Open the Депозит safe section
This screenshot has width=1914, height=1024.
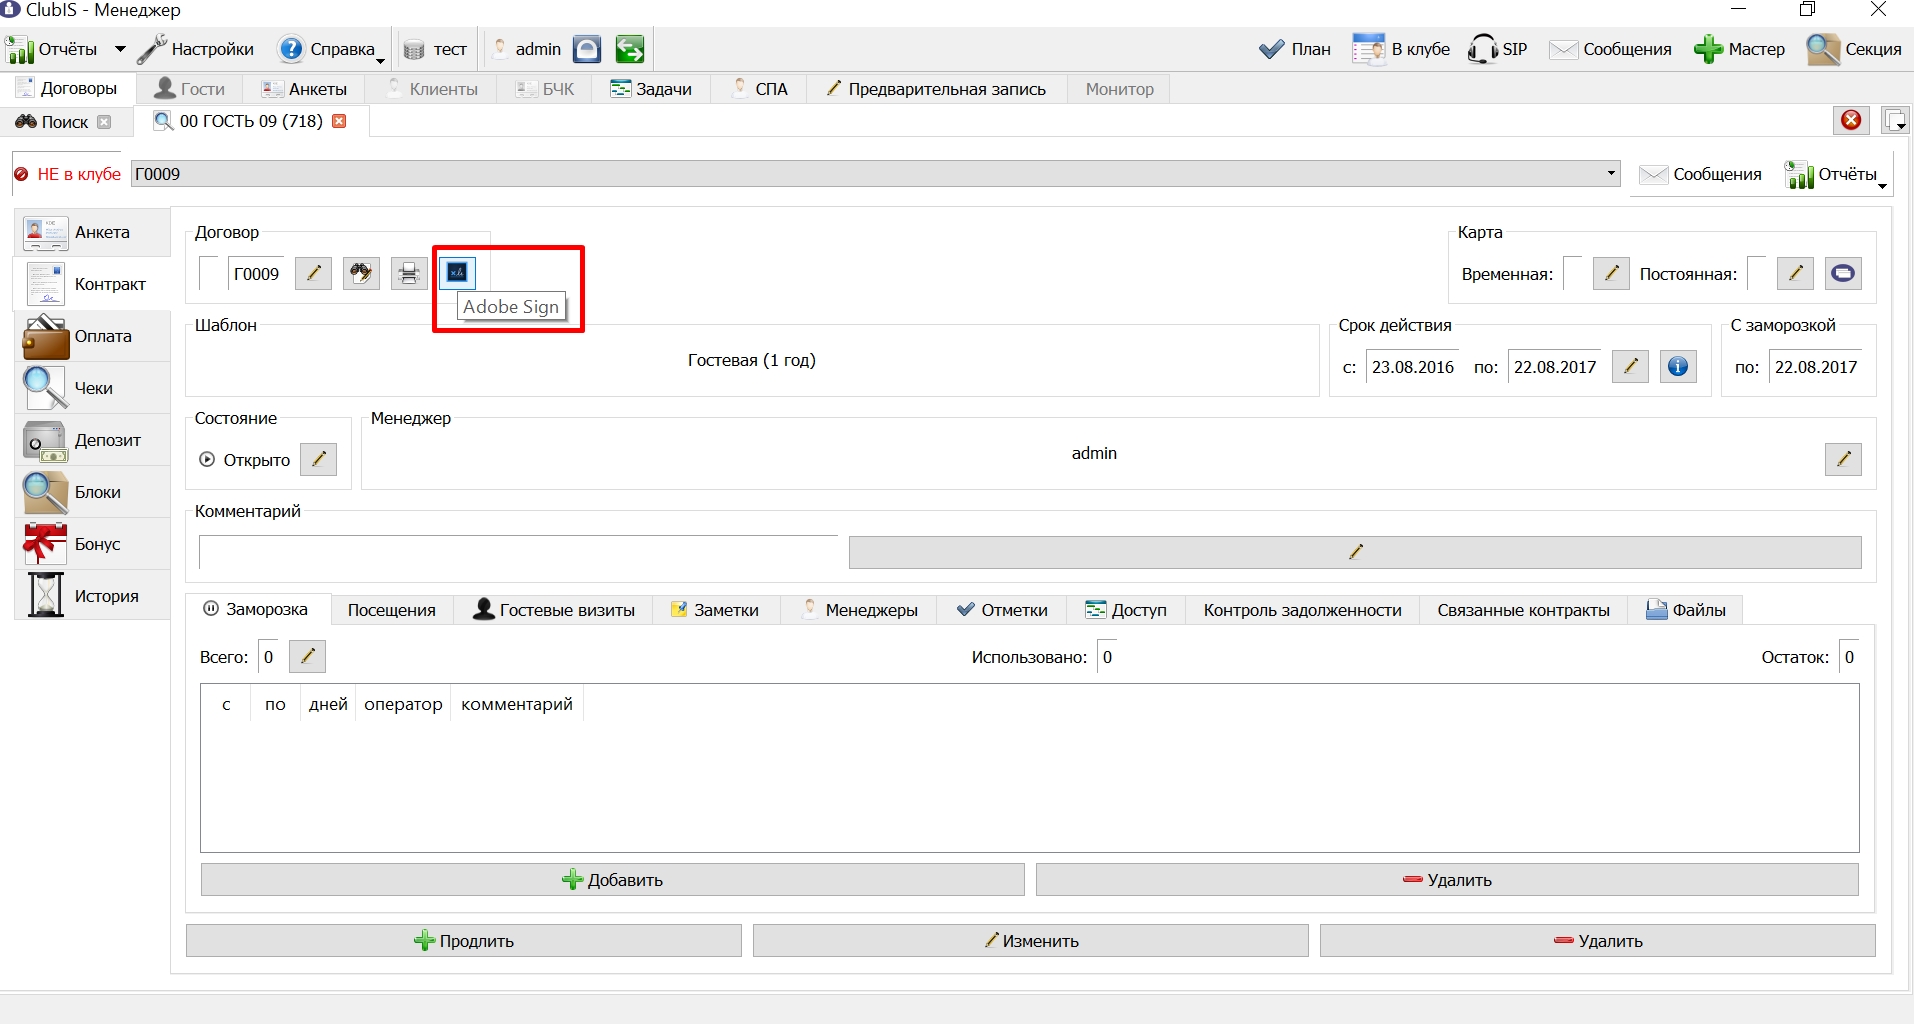pyautogui.click(x=94, y=440)
